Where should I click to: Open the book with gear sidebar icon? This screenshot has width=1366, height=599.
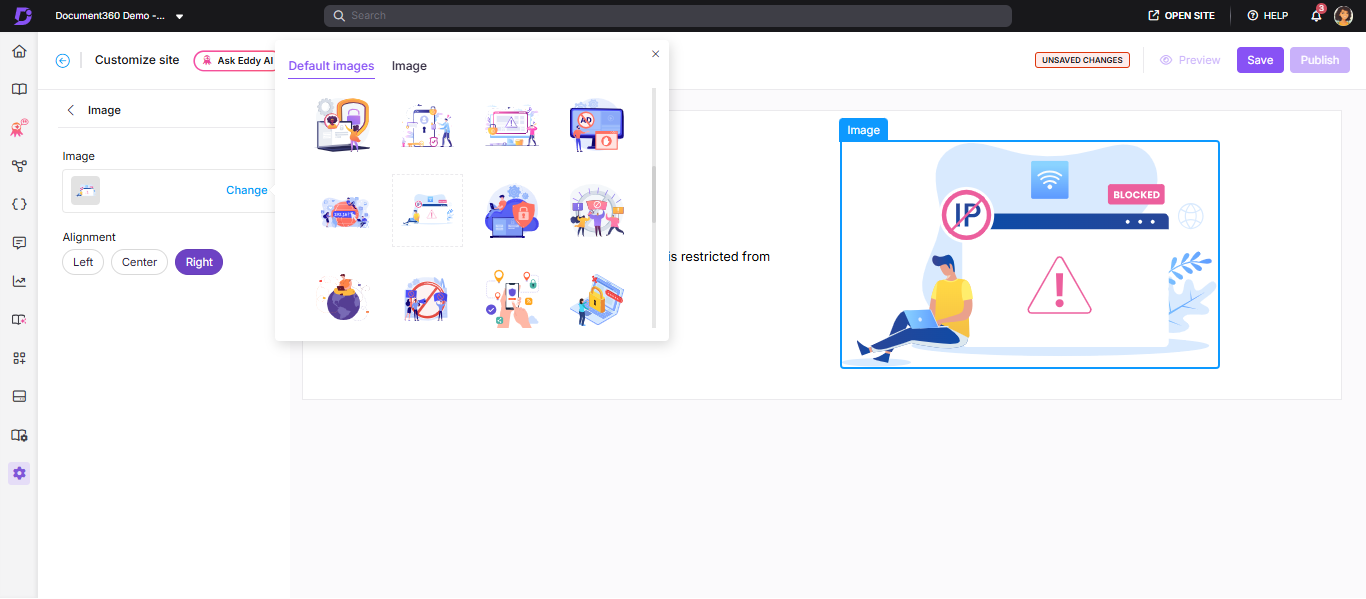(x=19, y=435)
